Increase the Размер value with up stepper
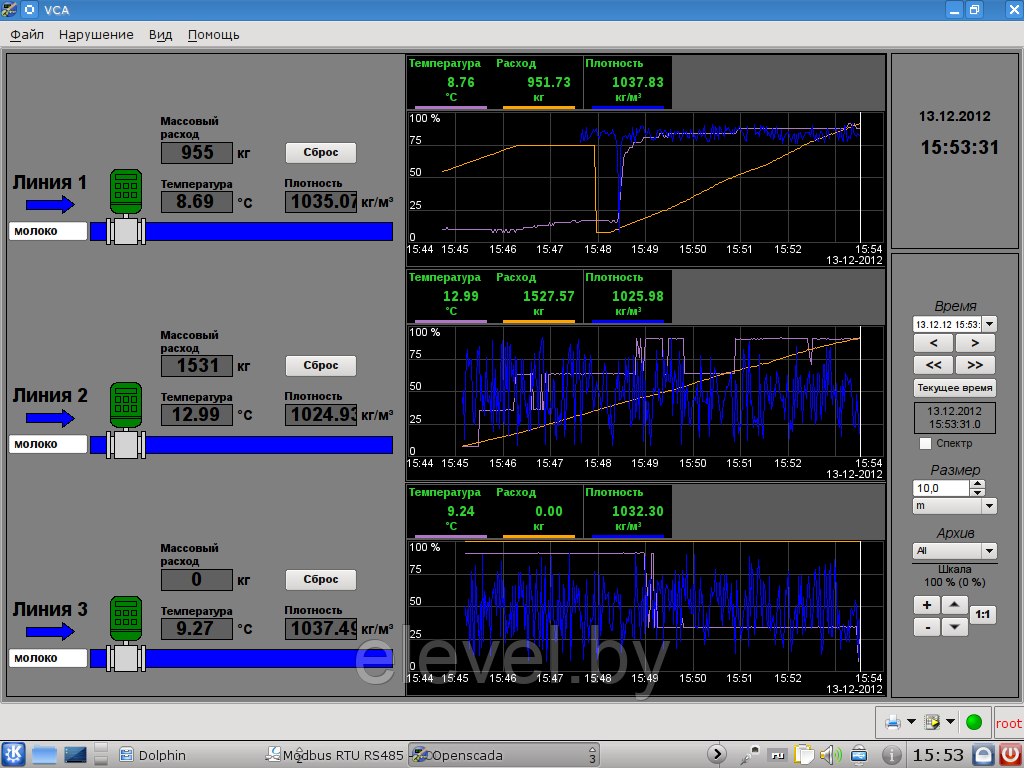Screen dimensions: 1024x768 tap(978, 484)
